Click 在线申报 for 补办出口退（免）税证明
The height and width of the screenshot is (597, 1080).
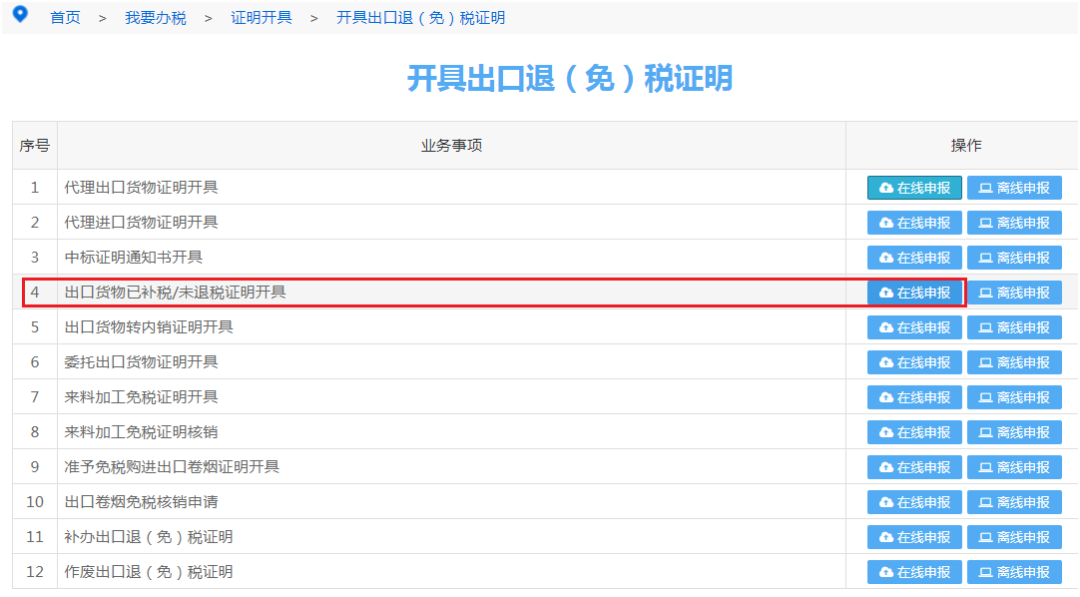tap(915, 537)
